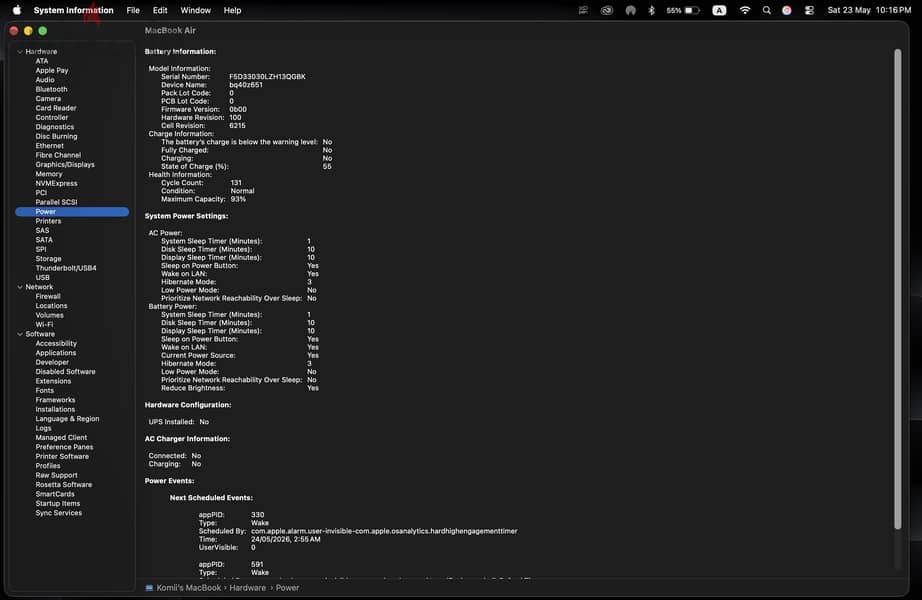Open the Edit menu
Viewport: 922px width, 600px height.
pos(160,10)
